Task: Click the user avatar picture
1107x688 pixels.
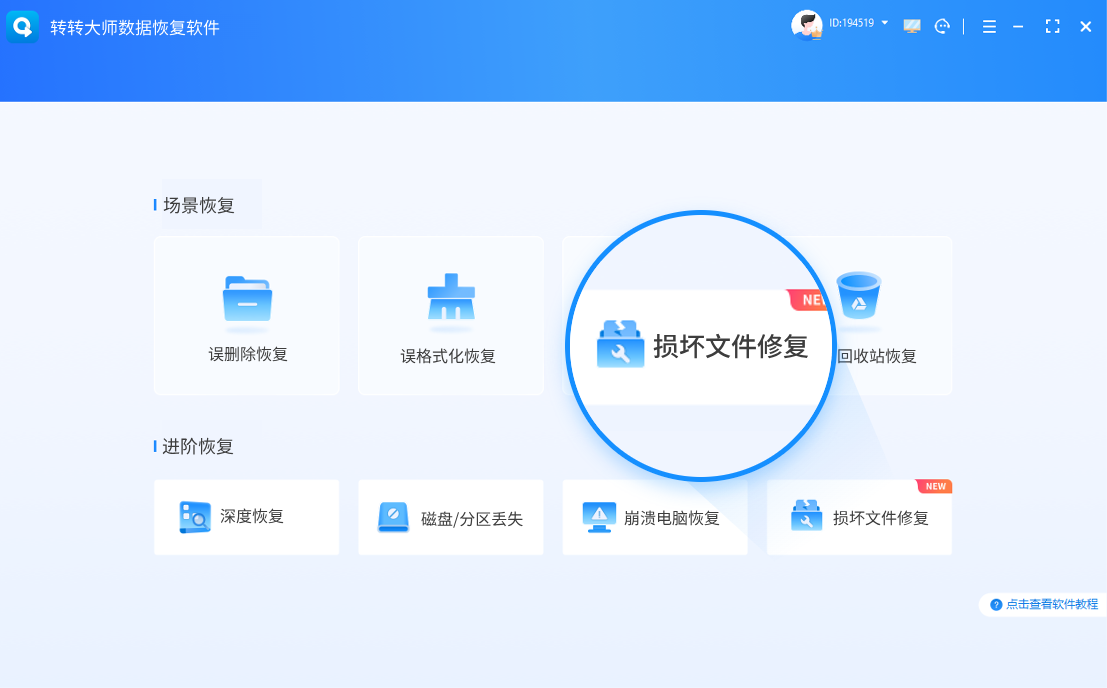Action: (806, 25)
